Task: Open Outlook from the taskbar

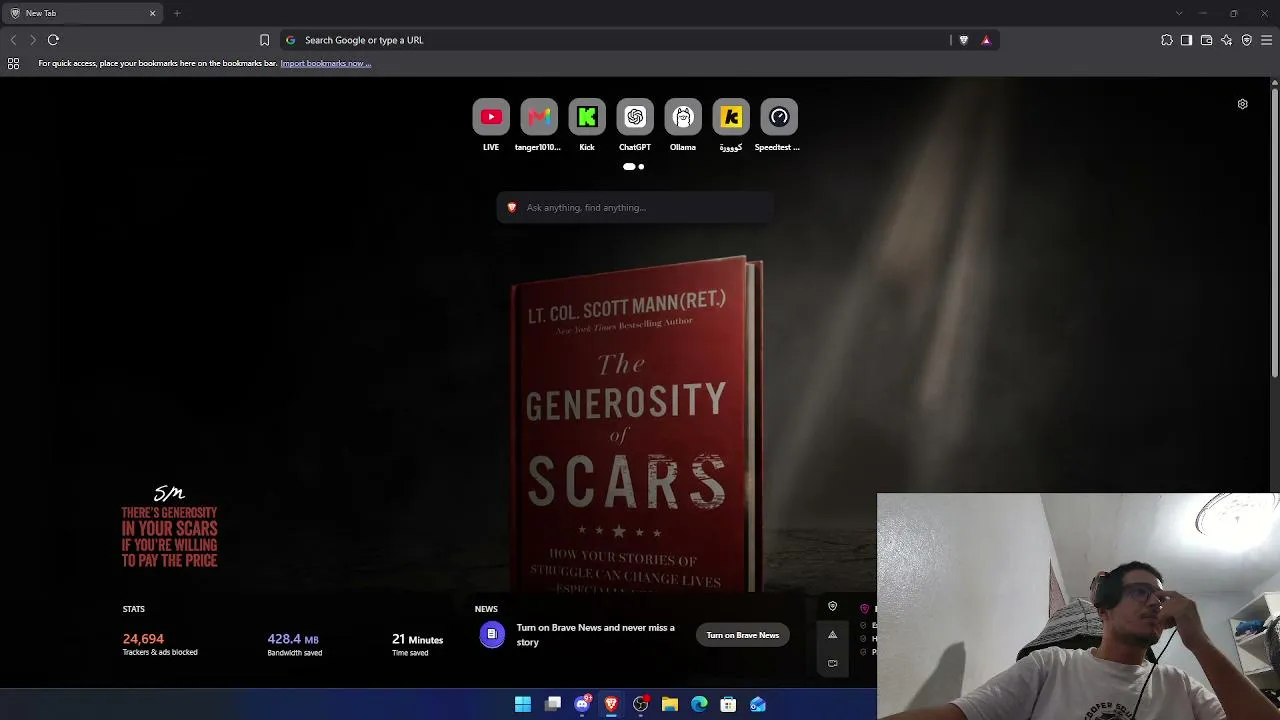Action: (x=758, y=704)
